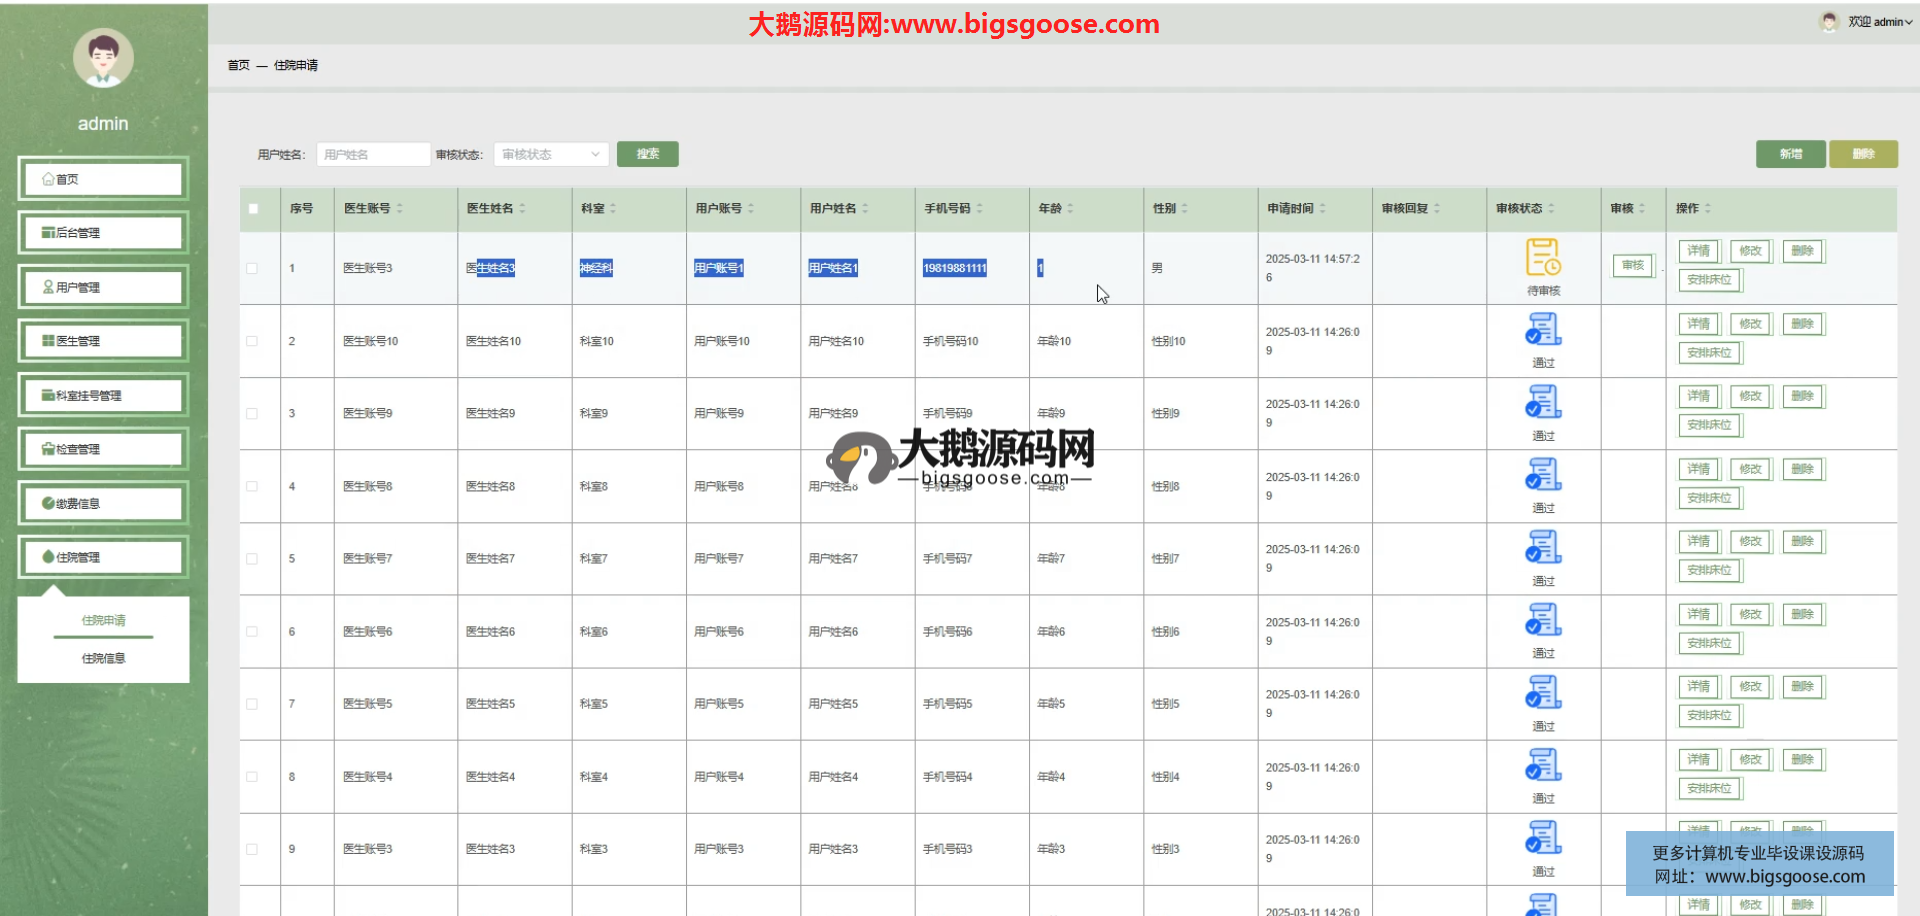Click the sort icon on 年龄 column
Screen dimensions: 1920x916
click(1070, 209)
